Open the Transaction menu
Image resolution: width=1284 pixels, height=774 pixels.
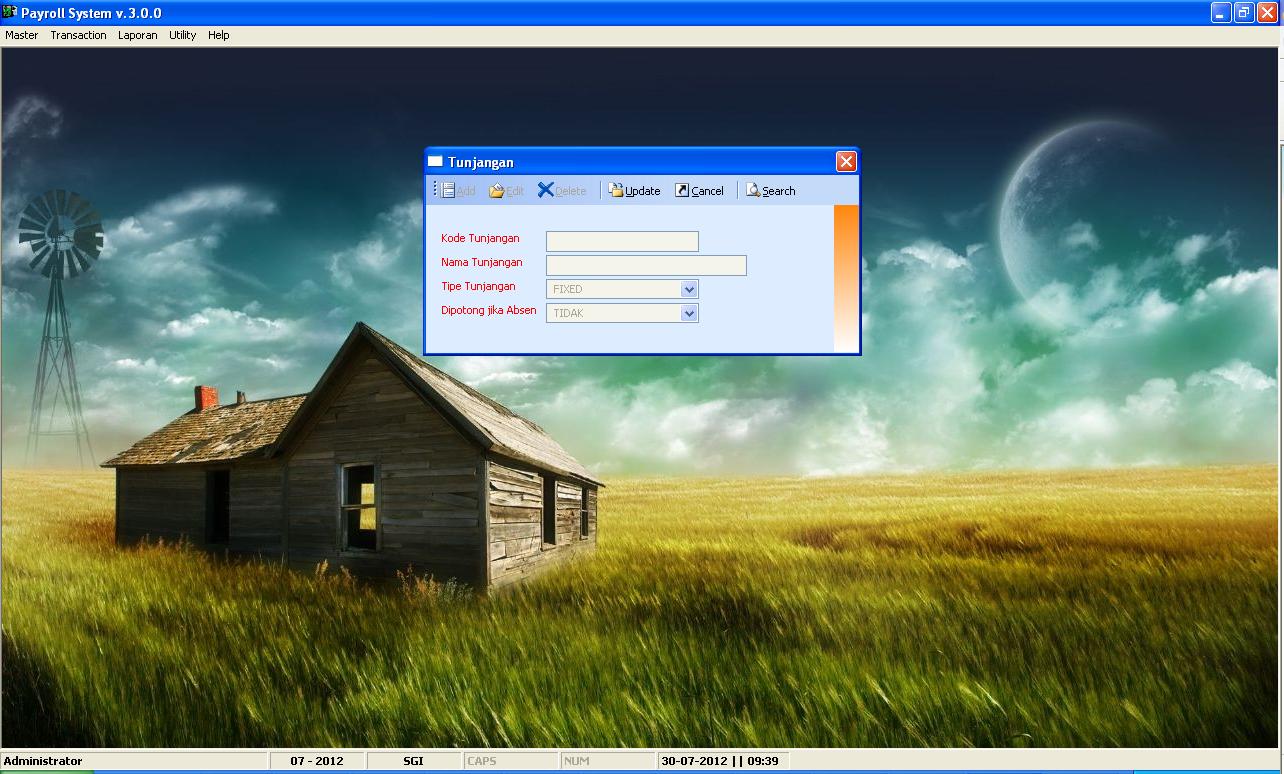coord(78,35)
